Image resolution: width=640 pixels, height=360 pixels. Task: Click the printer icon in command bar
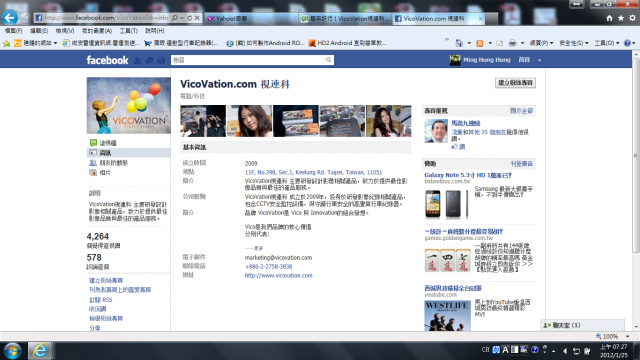(513, 43)
